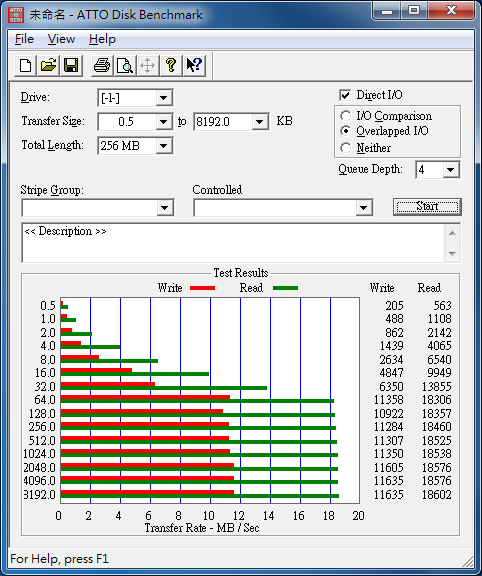The height and width of the screenshot is (576, 482).
Task: Expand the Drive dropdown list
Action: point(163,98)
